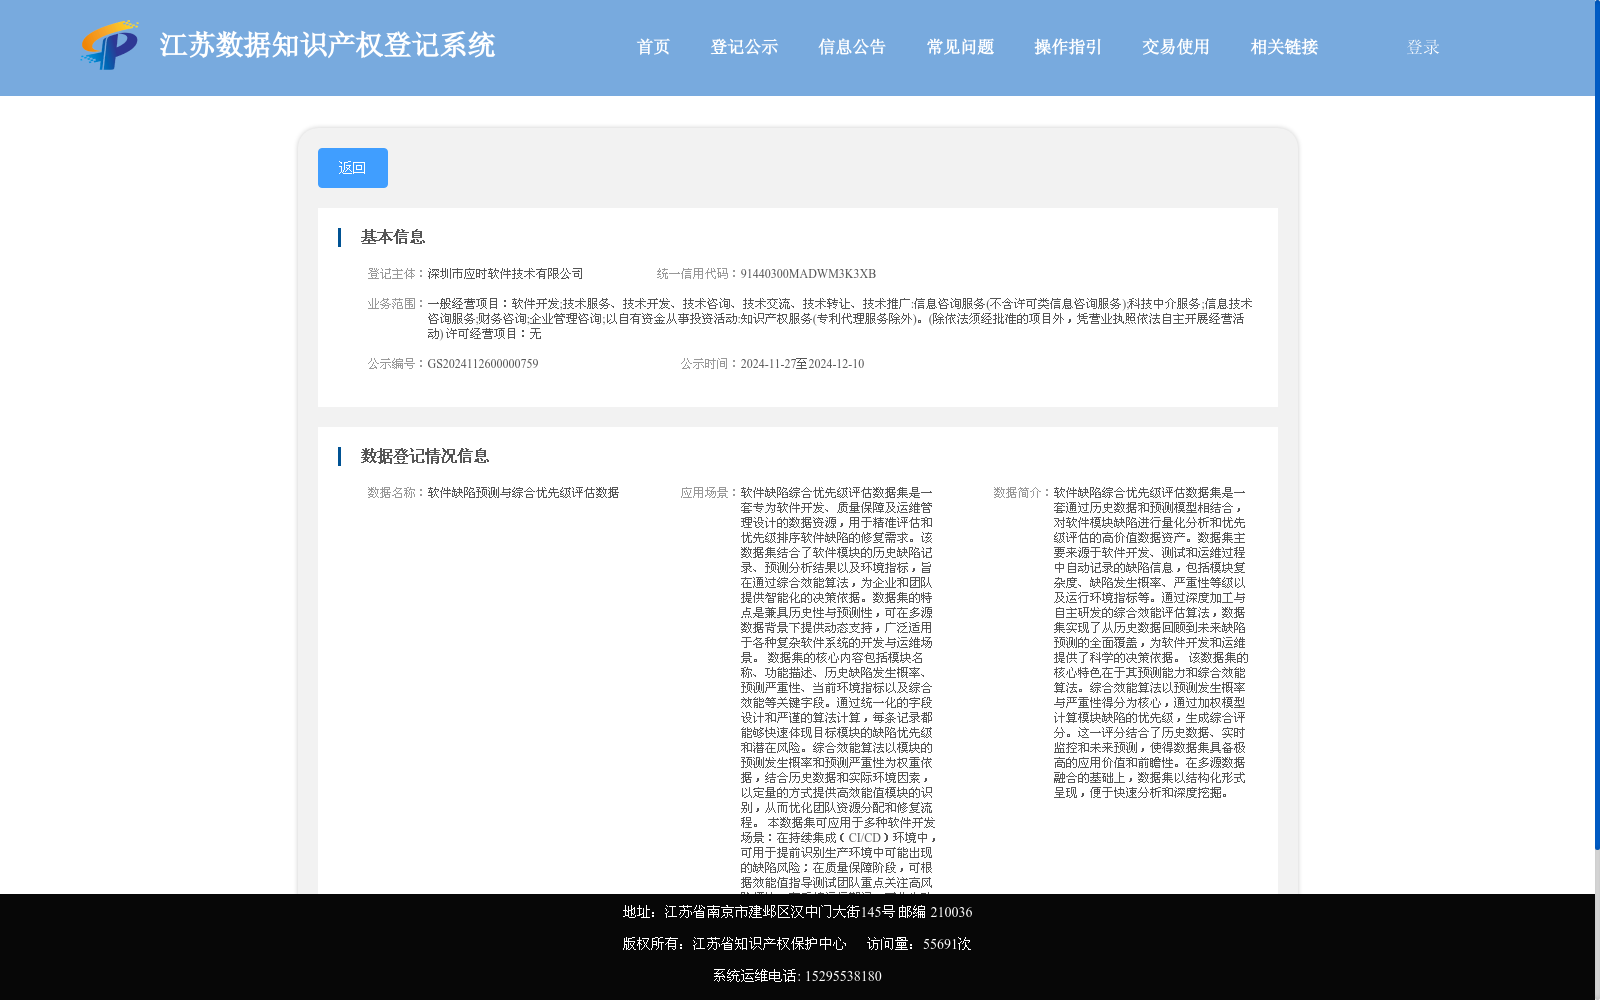Screen dimensions: 1600x1000
Task: Click the 公示时间 label
Action: pos(710,364)
